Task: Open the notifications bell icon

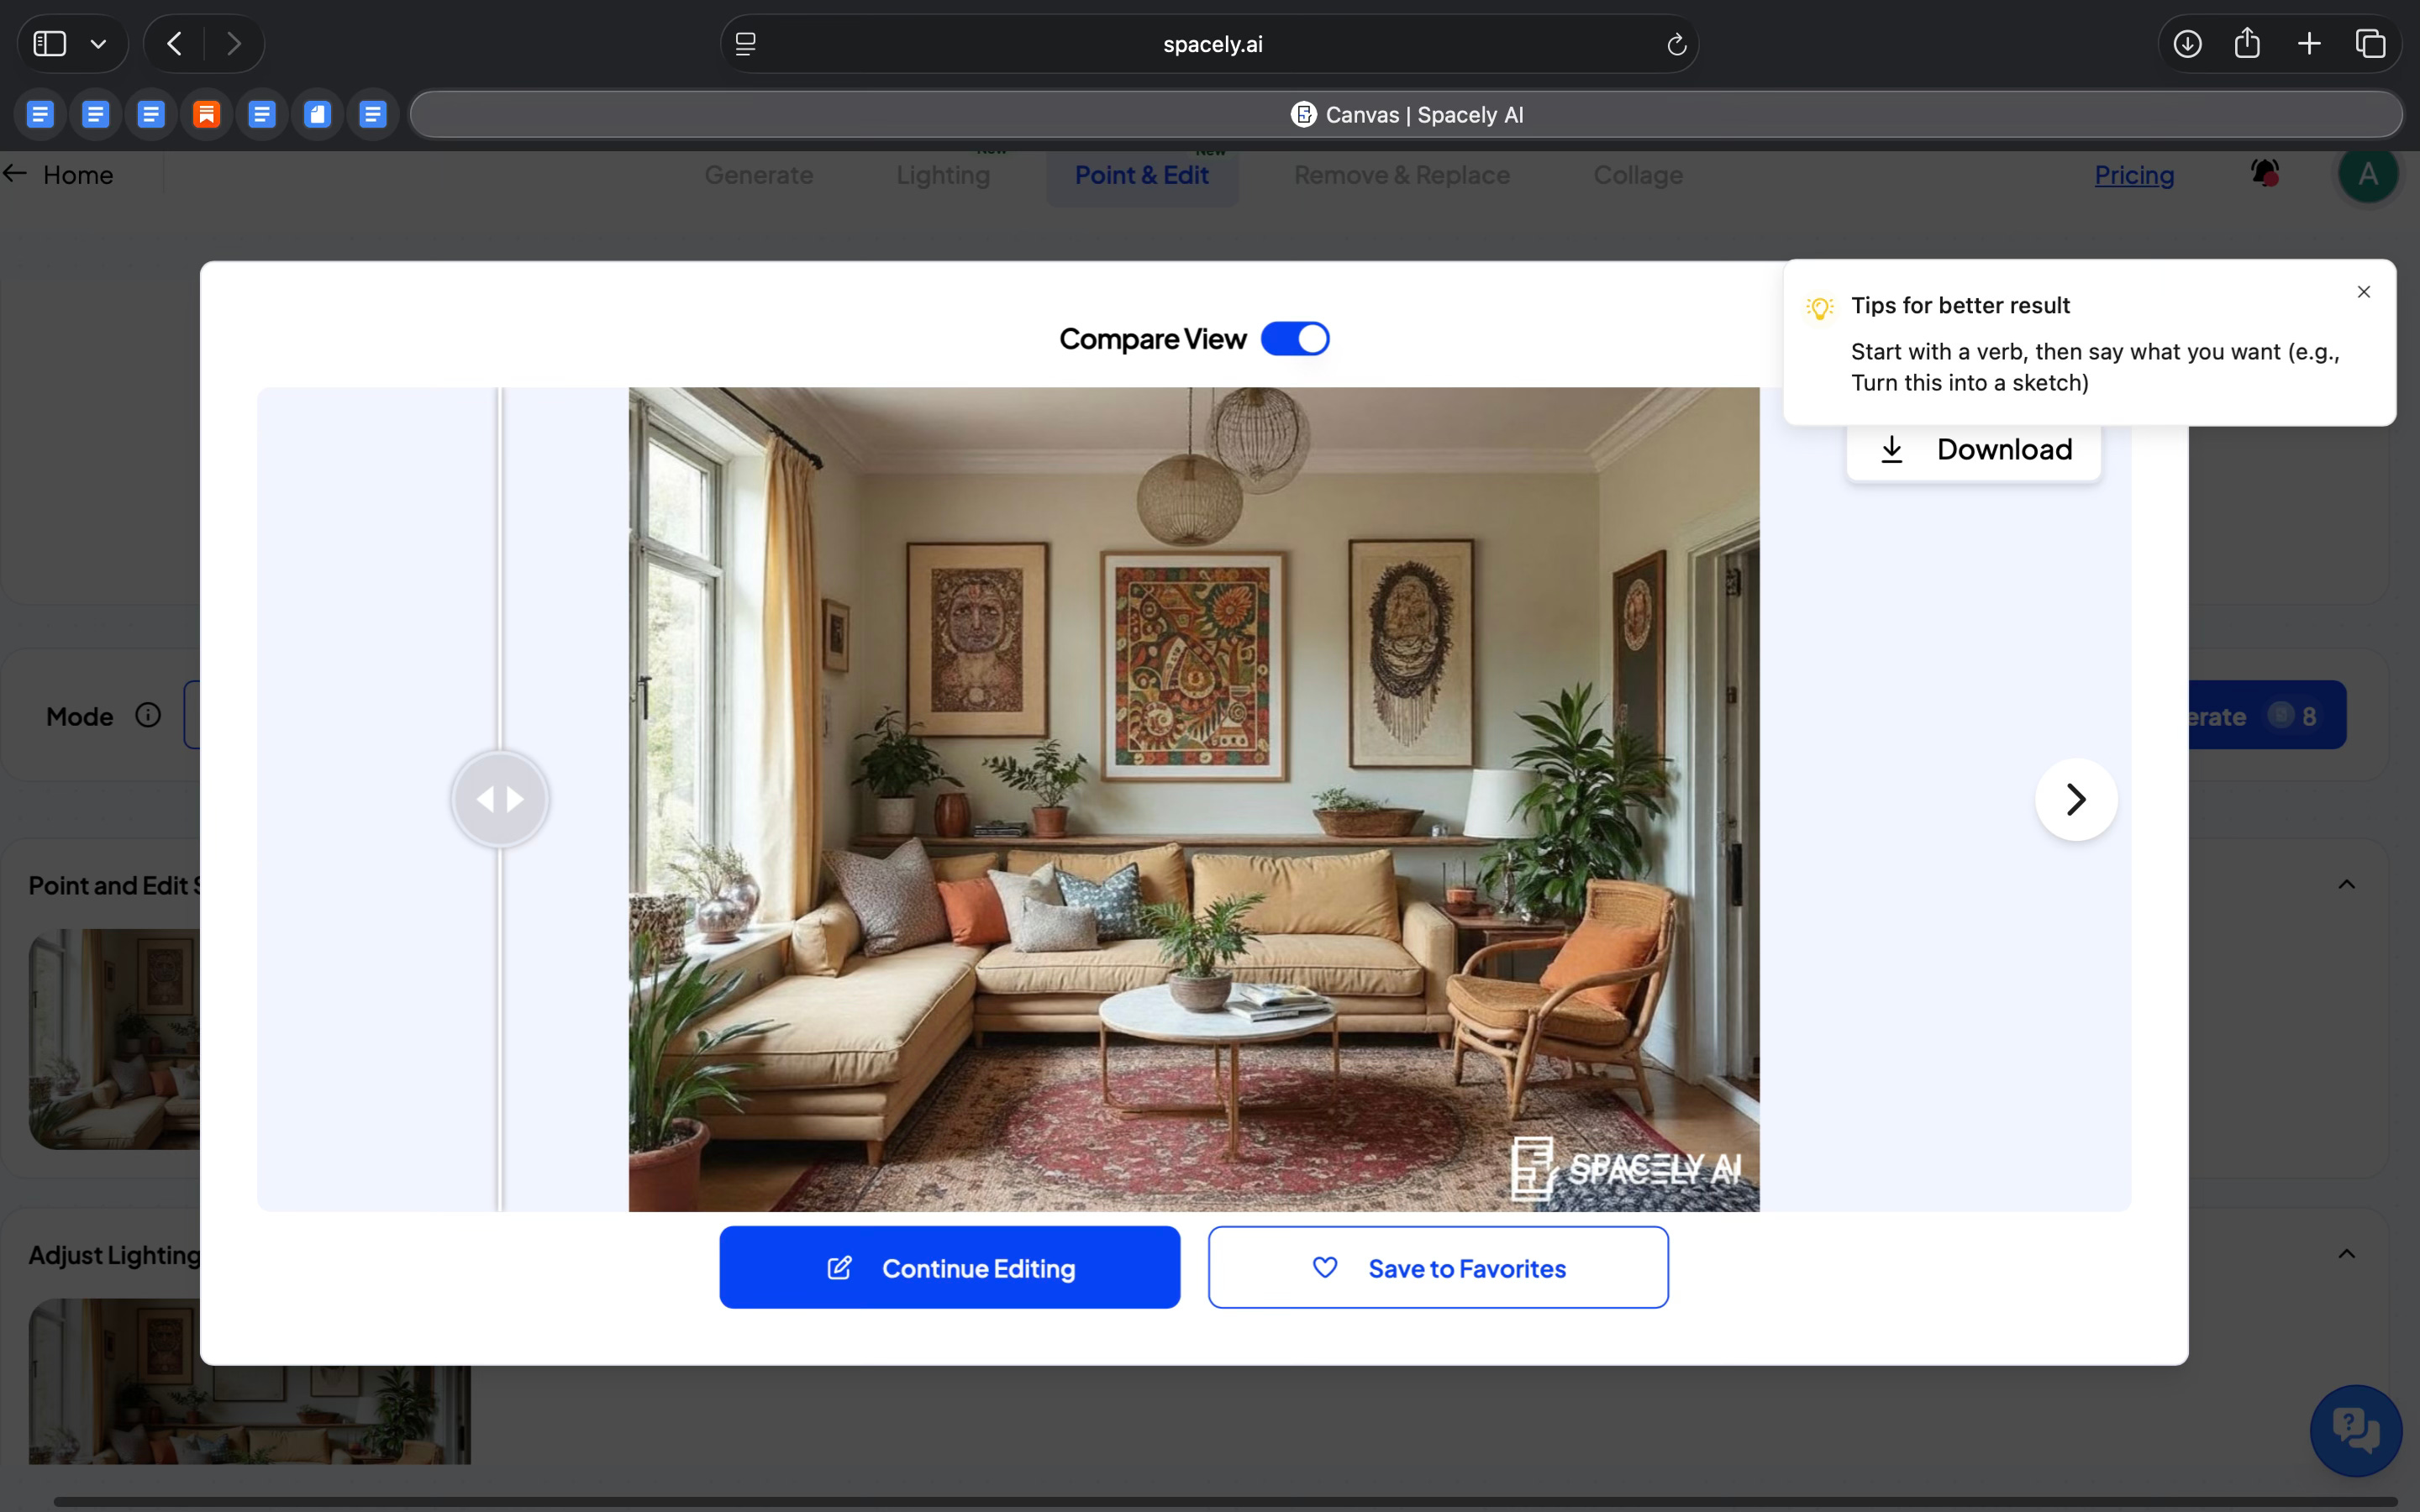Action: click(2265, 174)
